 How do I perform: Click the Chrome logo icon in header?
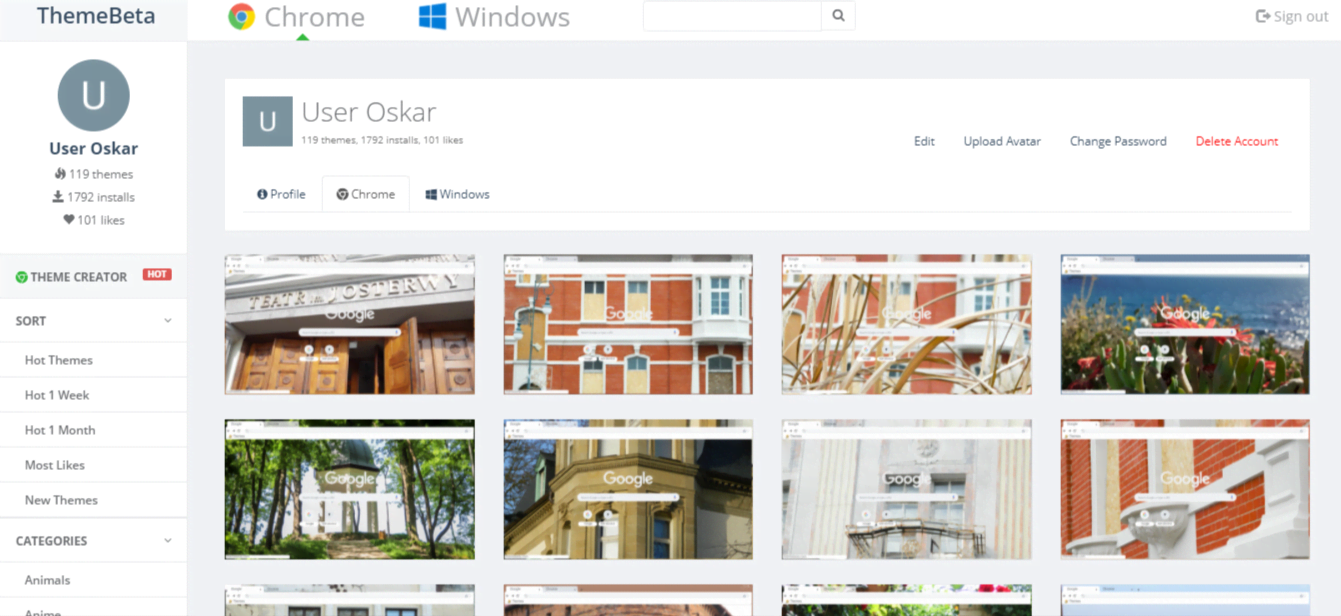pos(241,17)
